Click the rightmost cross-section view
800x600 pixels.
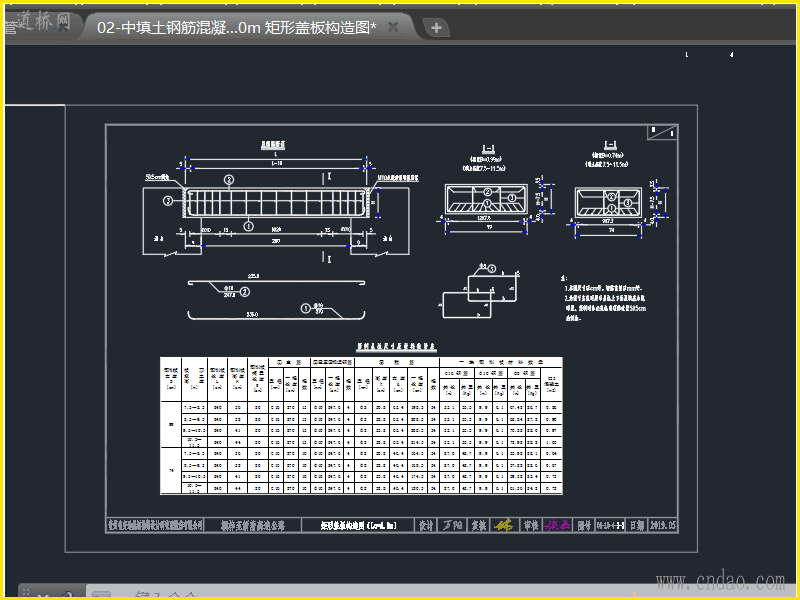[x=609, y=200]
